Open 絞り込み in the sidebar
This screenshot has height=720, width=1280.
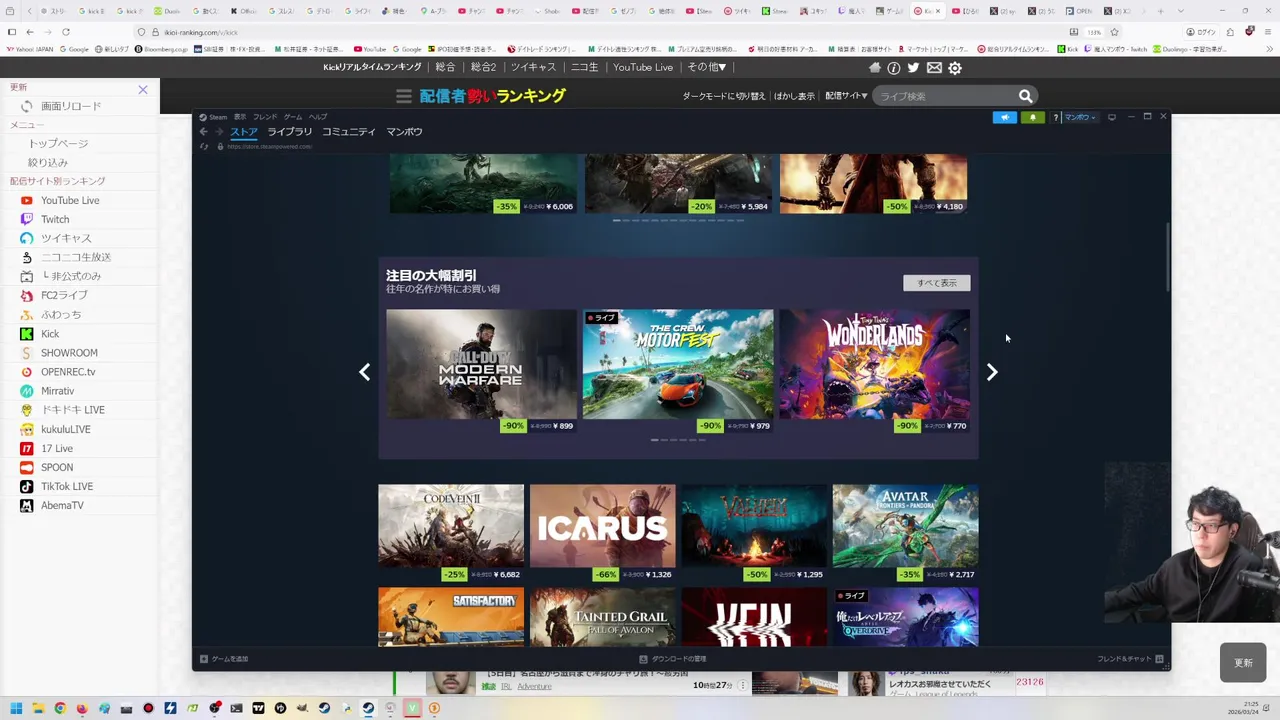click(48, 163)
